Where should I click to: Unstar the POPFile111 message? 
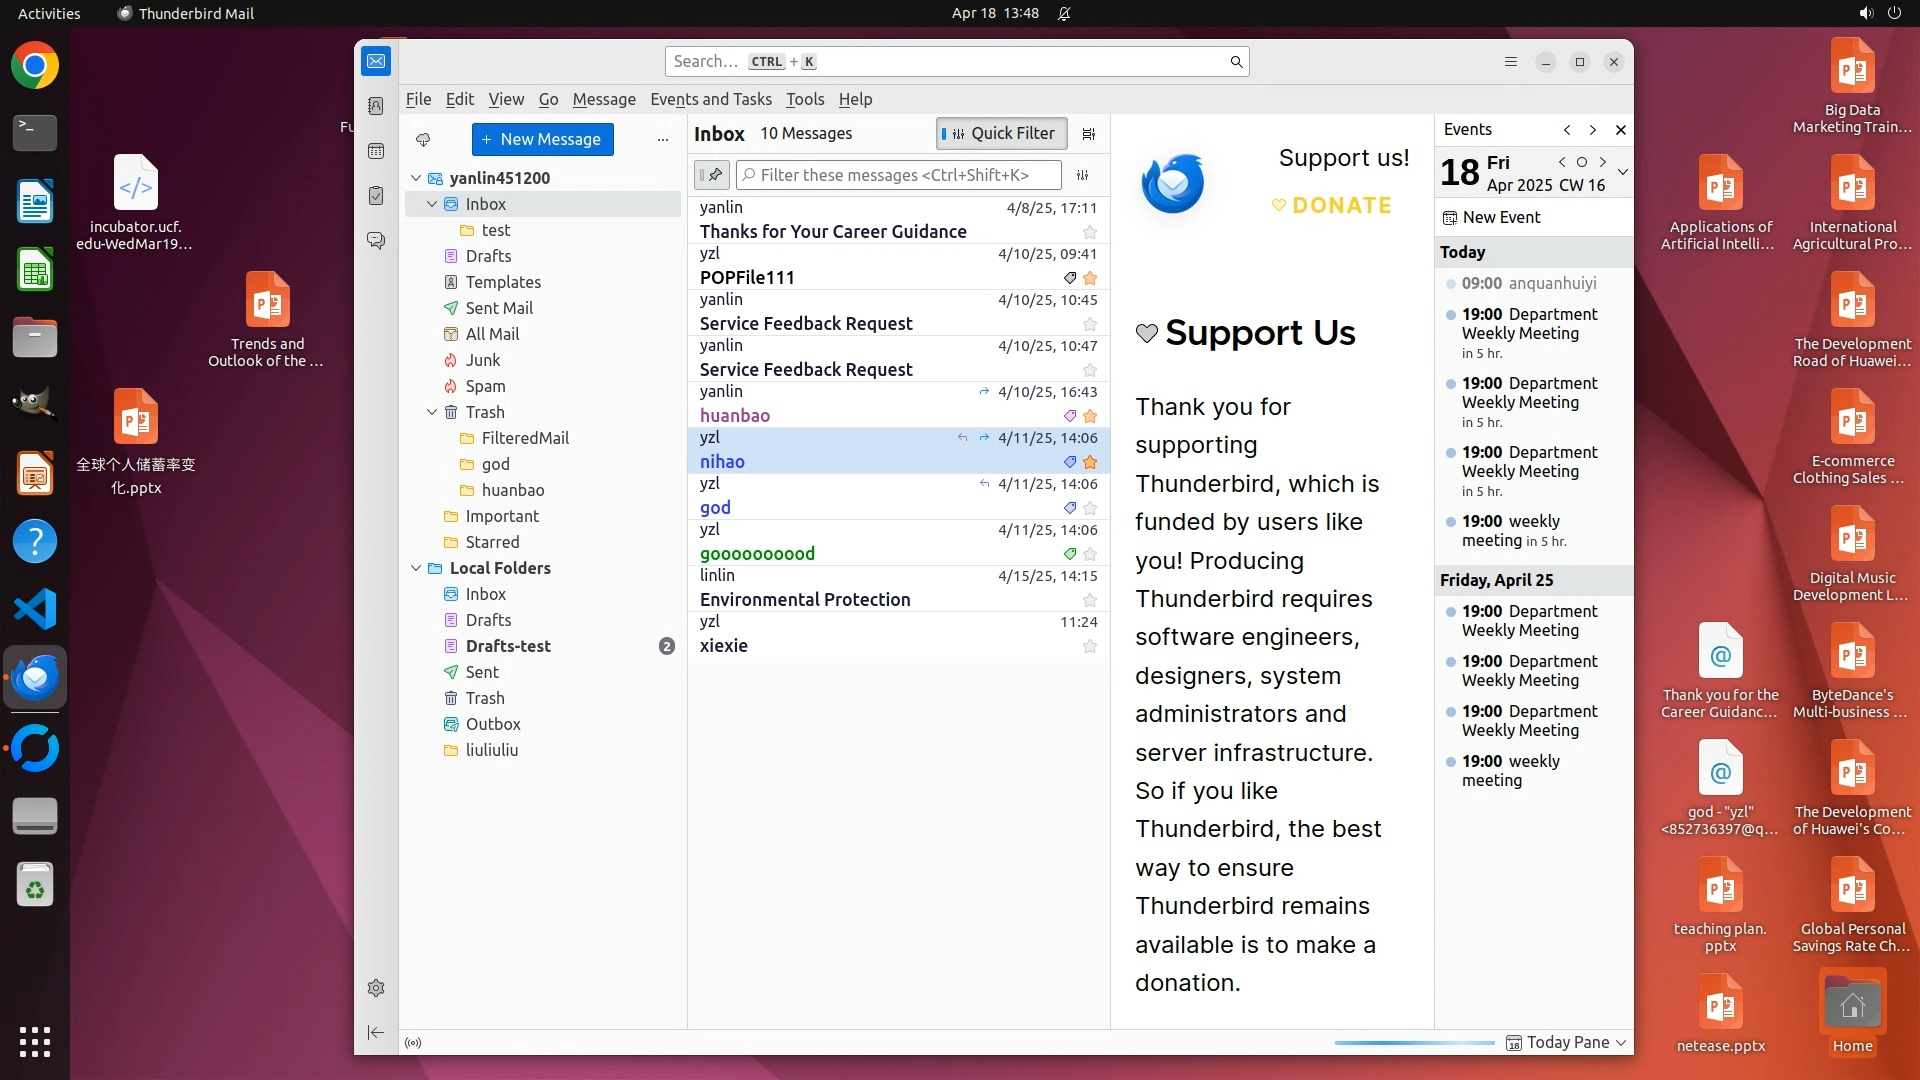pos(1090,278)
